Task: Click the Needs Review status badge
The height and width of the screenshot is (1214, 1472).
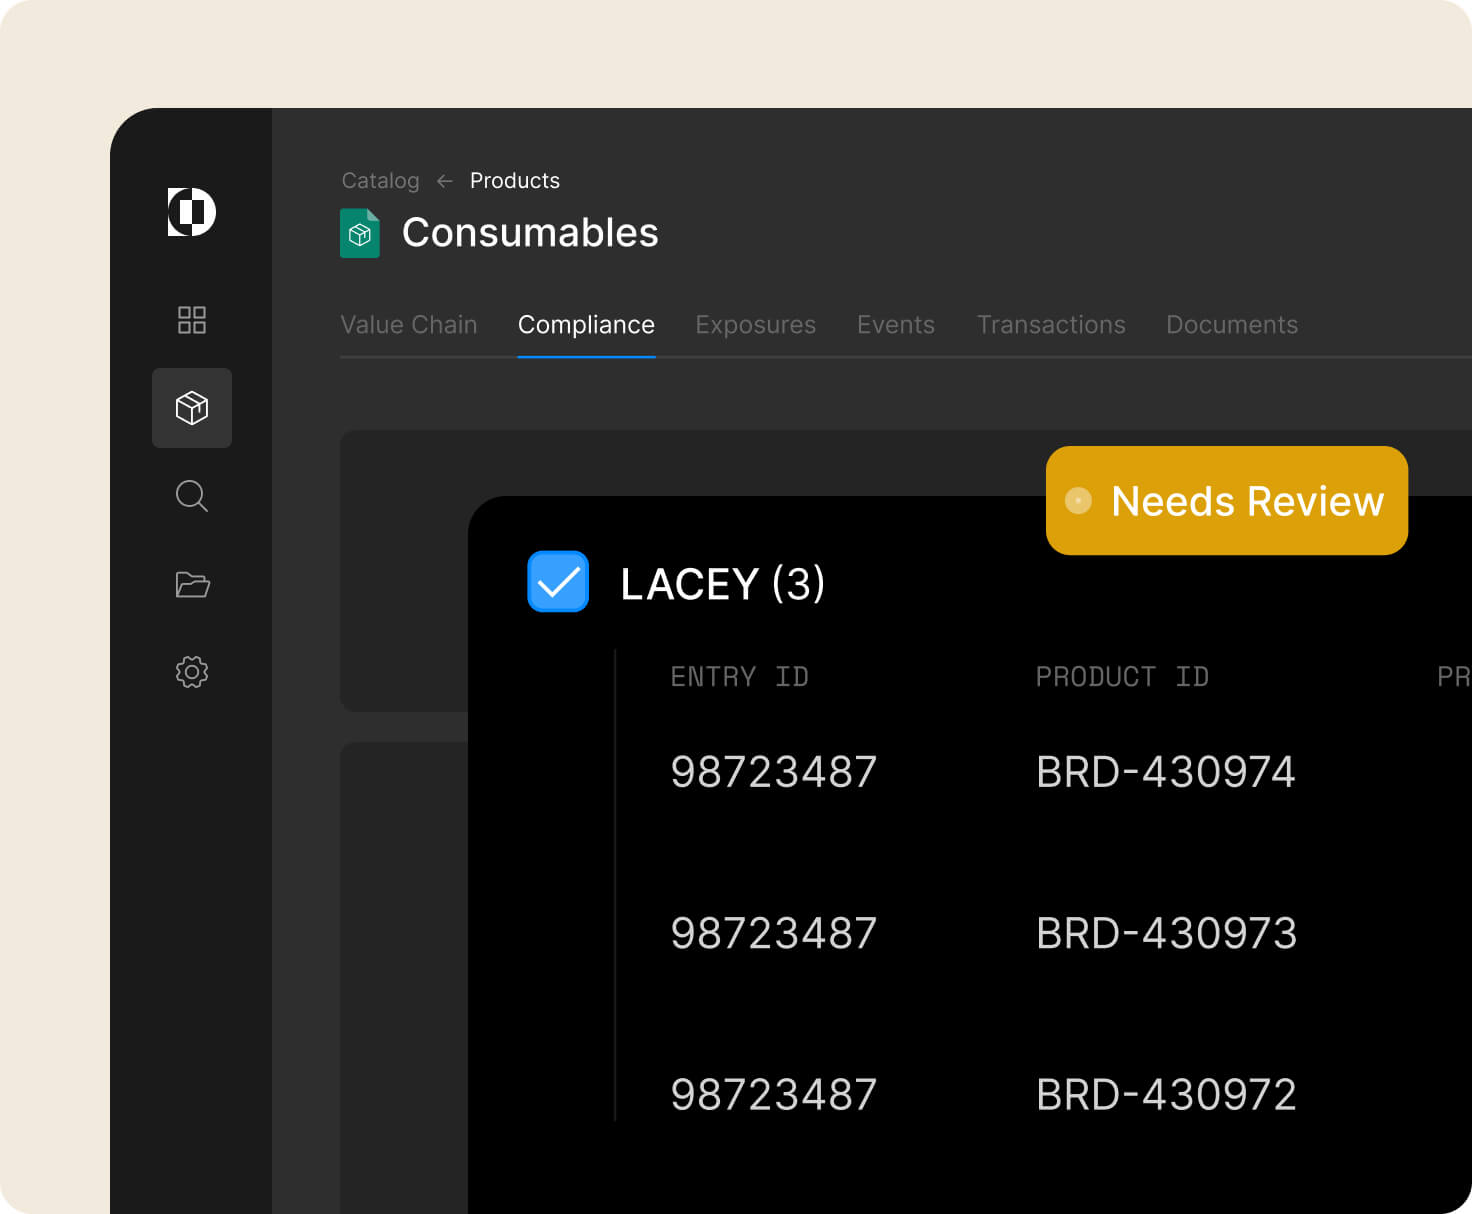Action: pyautogui.click(x=1227, y=500)
